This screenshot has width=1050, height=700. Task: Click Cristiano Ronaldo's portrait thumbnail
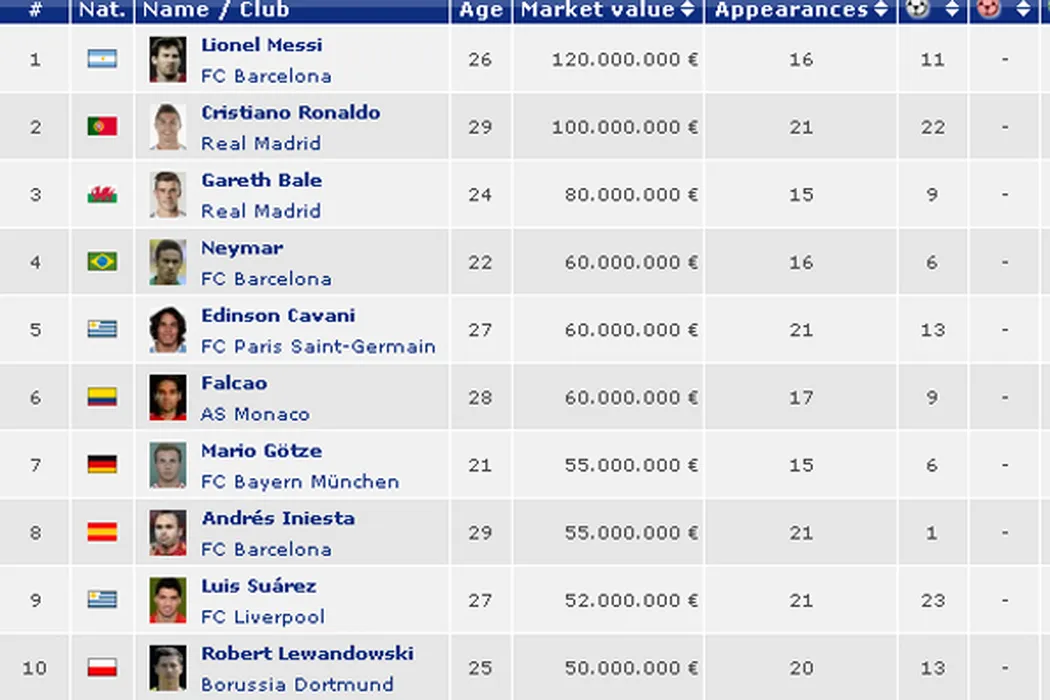[x=168, y=127]
